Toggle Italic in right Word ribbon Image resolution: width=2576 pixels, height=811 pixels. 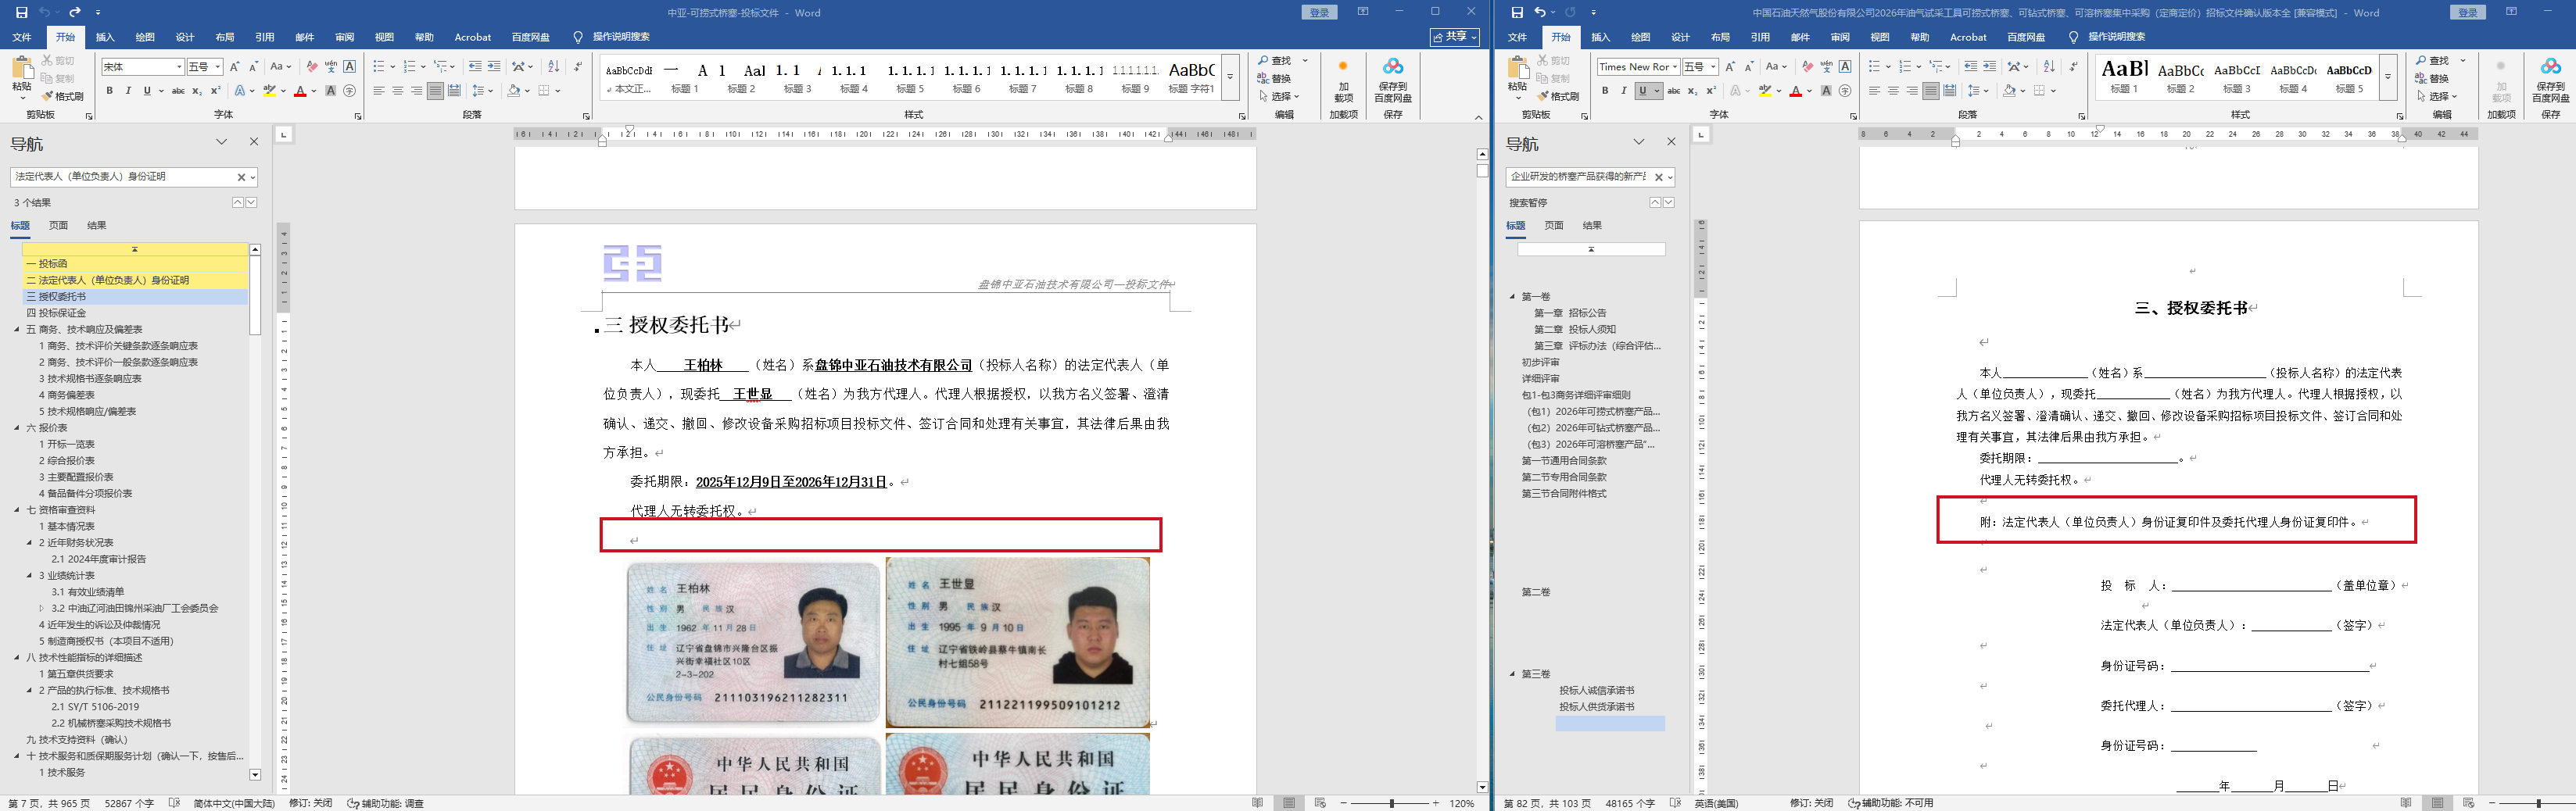pos(1623,91)
